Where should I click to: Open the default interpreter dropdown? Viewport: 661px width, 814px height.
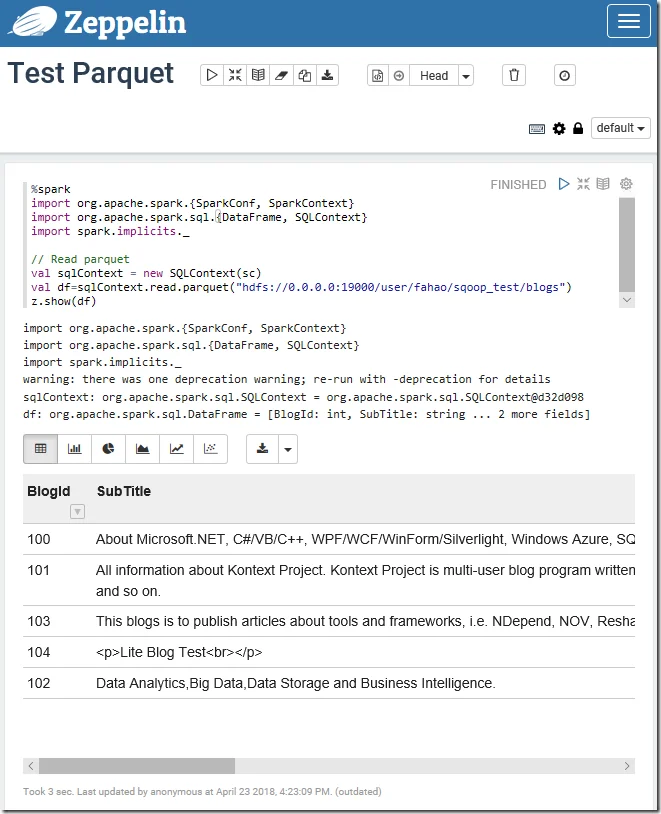[622, 128]
